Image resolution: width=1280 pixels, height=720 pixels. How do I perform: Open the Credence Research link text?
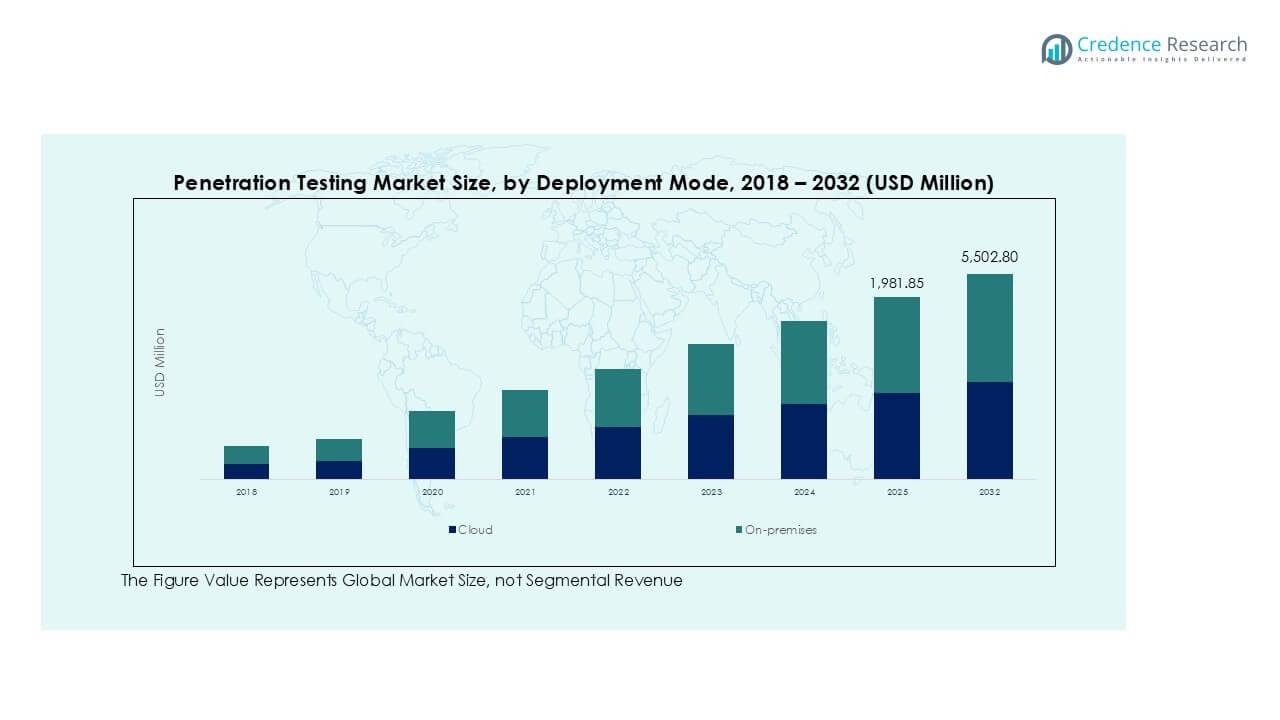tap(1161, 44)
